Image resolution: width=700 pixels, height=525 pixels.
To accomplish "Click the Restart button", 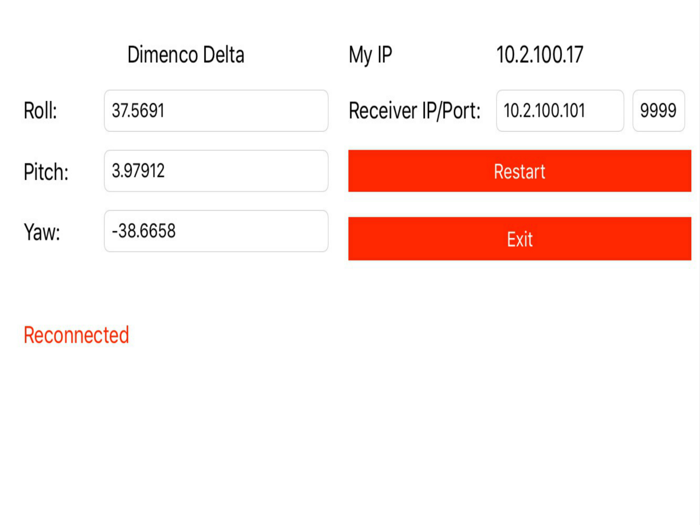I will click(x=519, y=171).
